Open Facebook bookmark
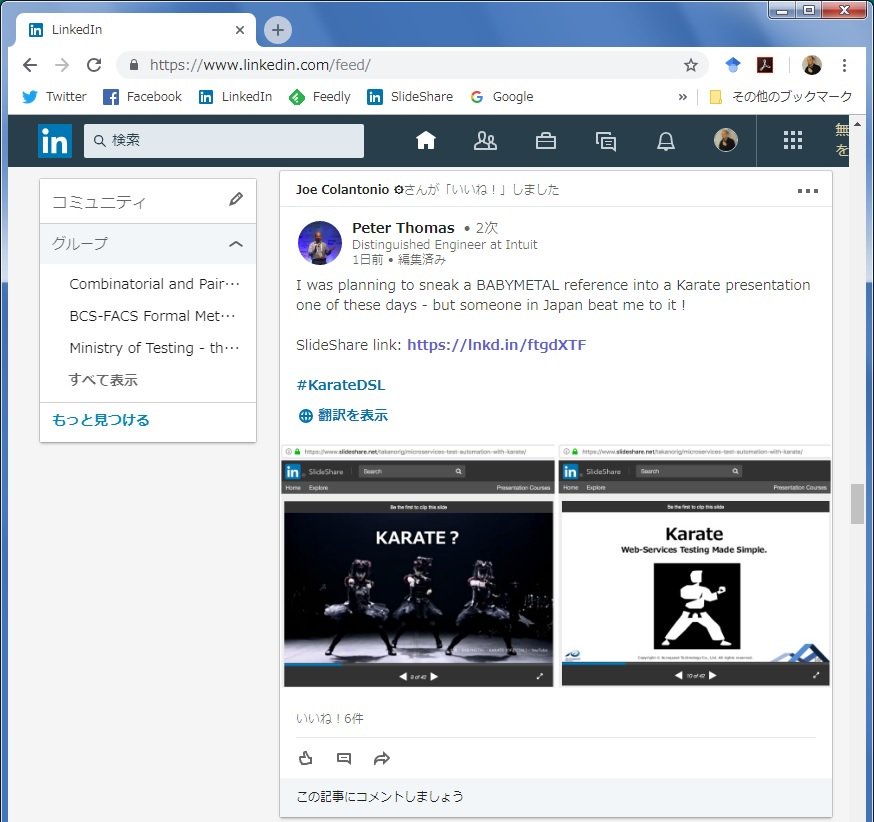 point(143,97)
